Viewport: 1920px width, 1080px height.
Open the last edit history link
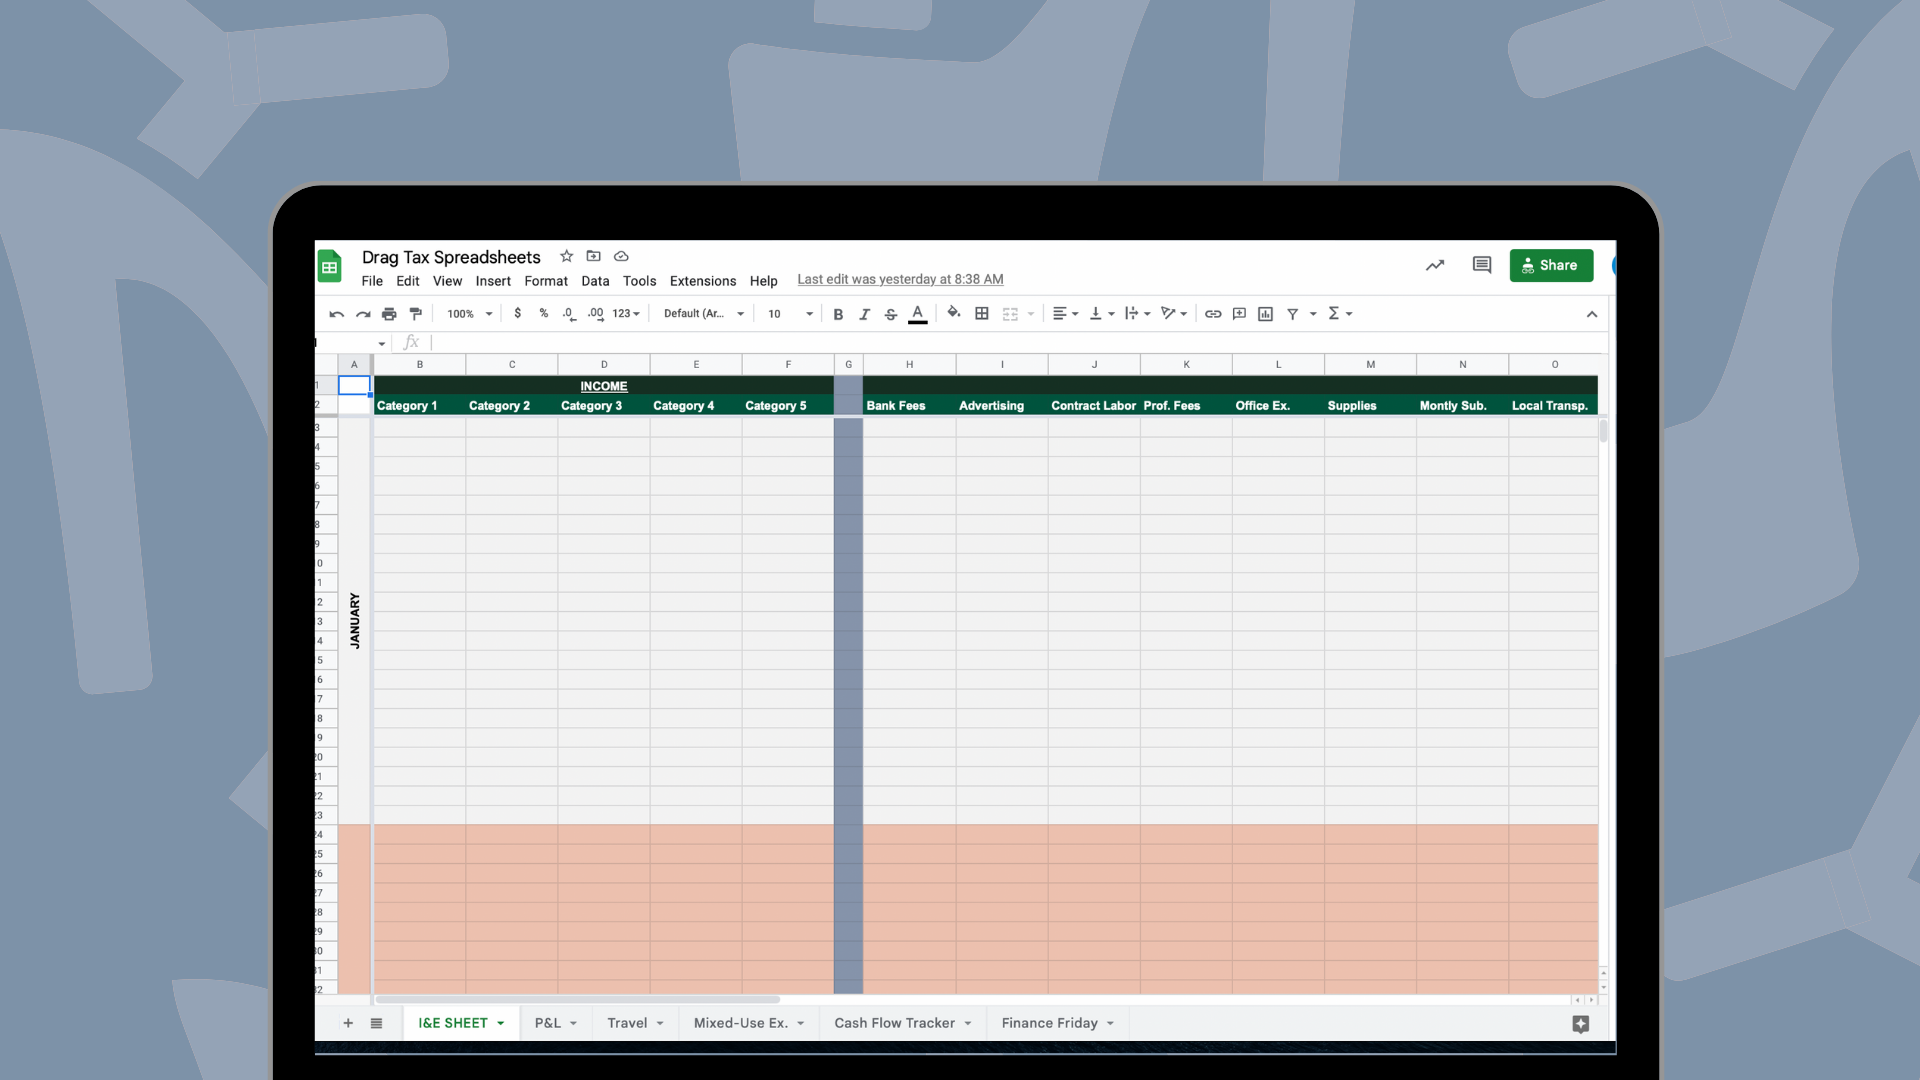tap(900, 280)
